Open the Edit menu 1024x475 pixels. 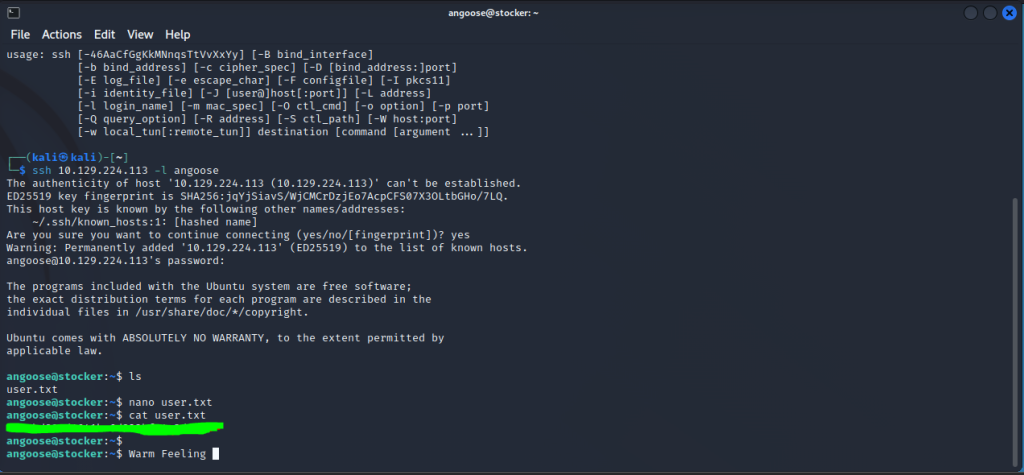coord(104,35)
